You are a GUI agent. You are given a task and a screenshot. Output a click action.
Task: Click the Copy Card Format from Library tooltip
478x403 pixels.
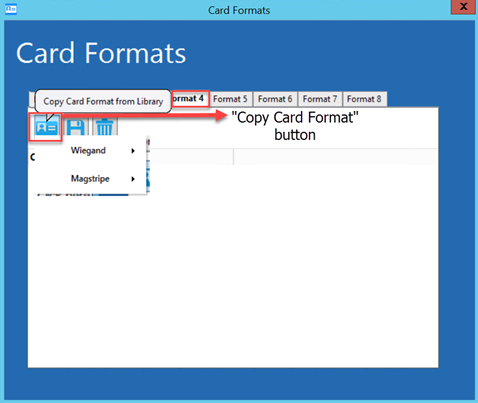pos(103,101)
